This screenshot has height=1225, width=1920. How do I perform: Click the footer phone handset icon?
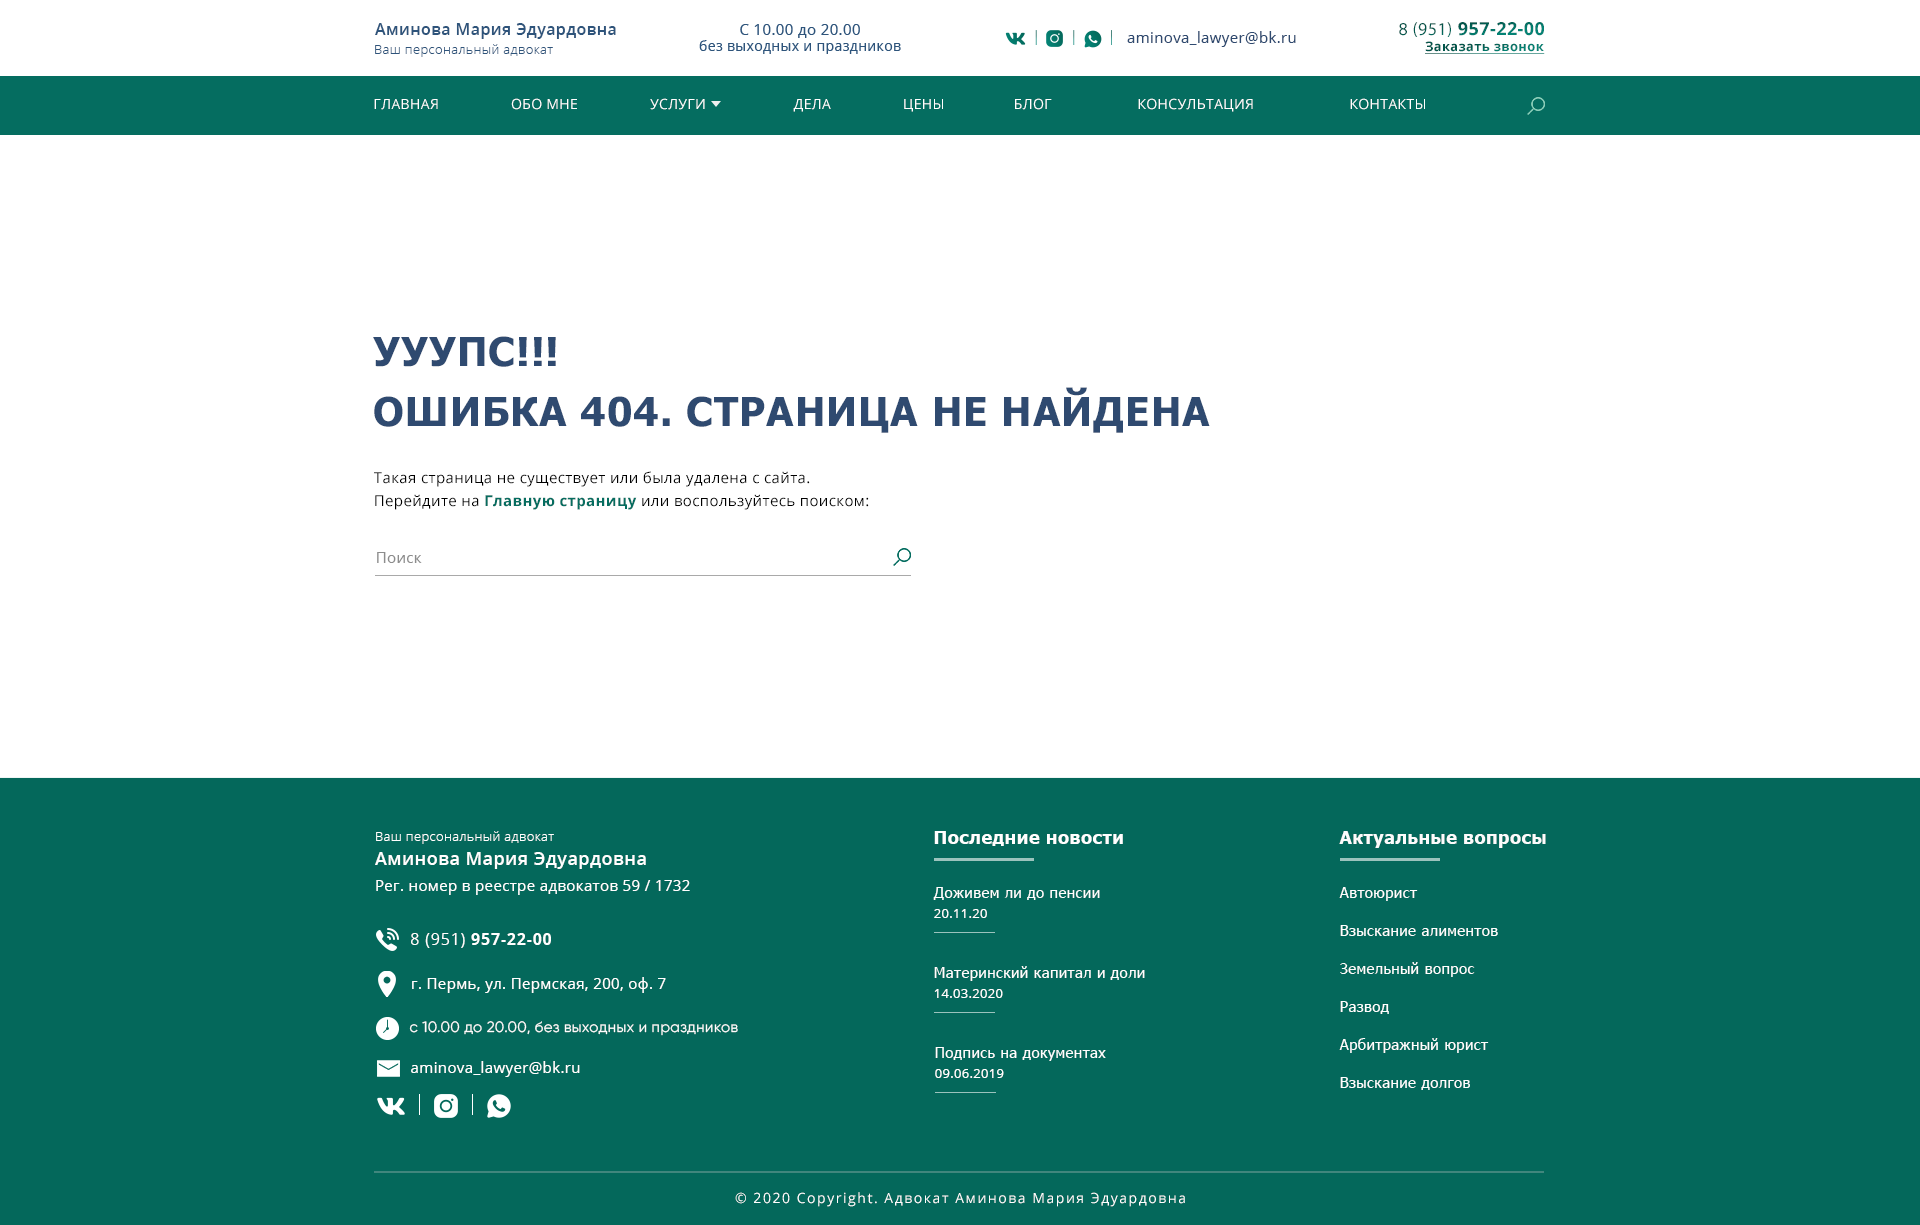pyautogui.click(x=387, y=940)
